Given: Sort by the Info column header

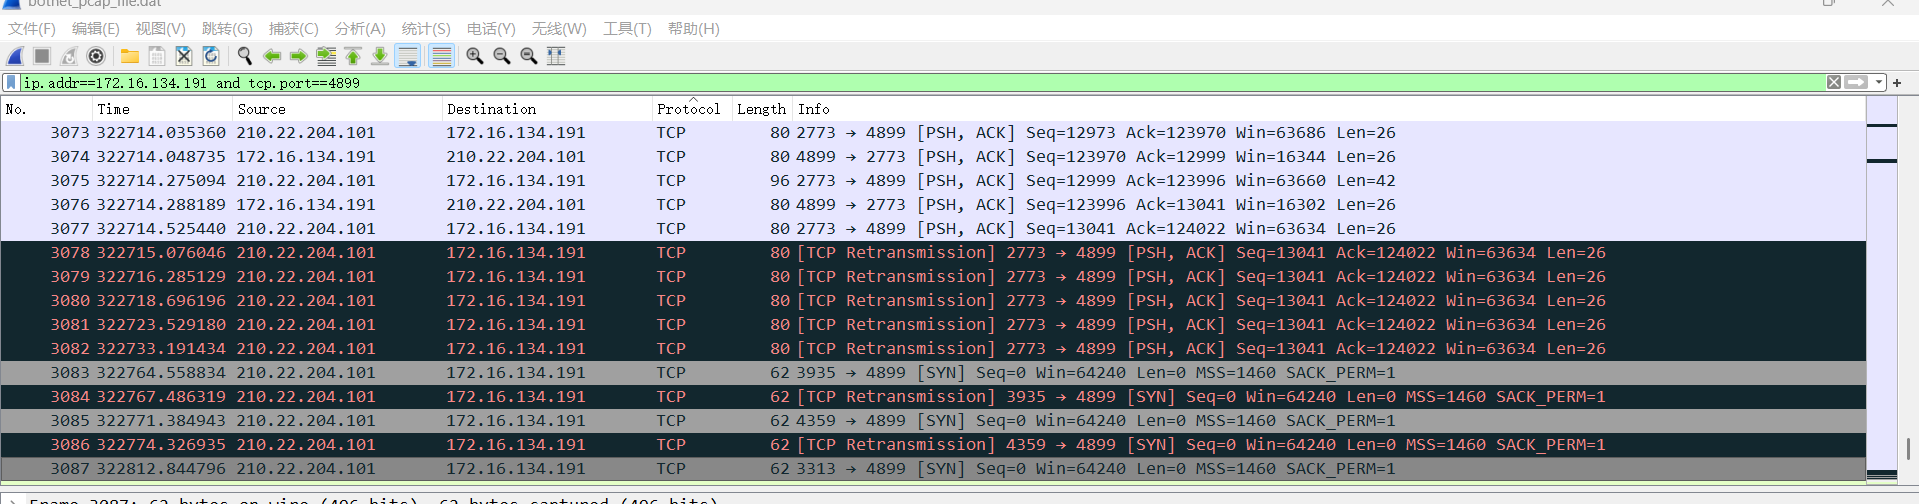Looking at the screenshot, I should (x=1329, y=109).
